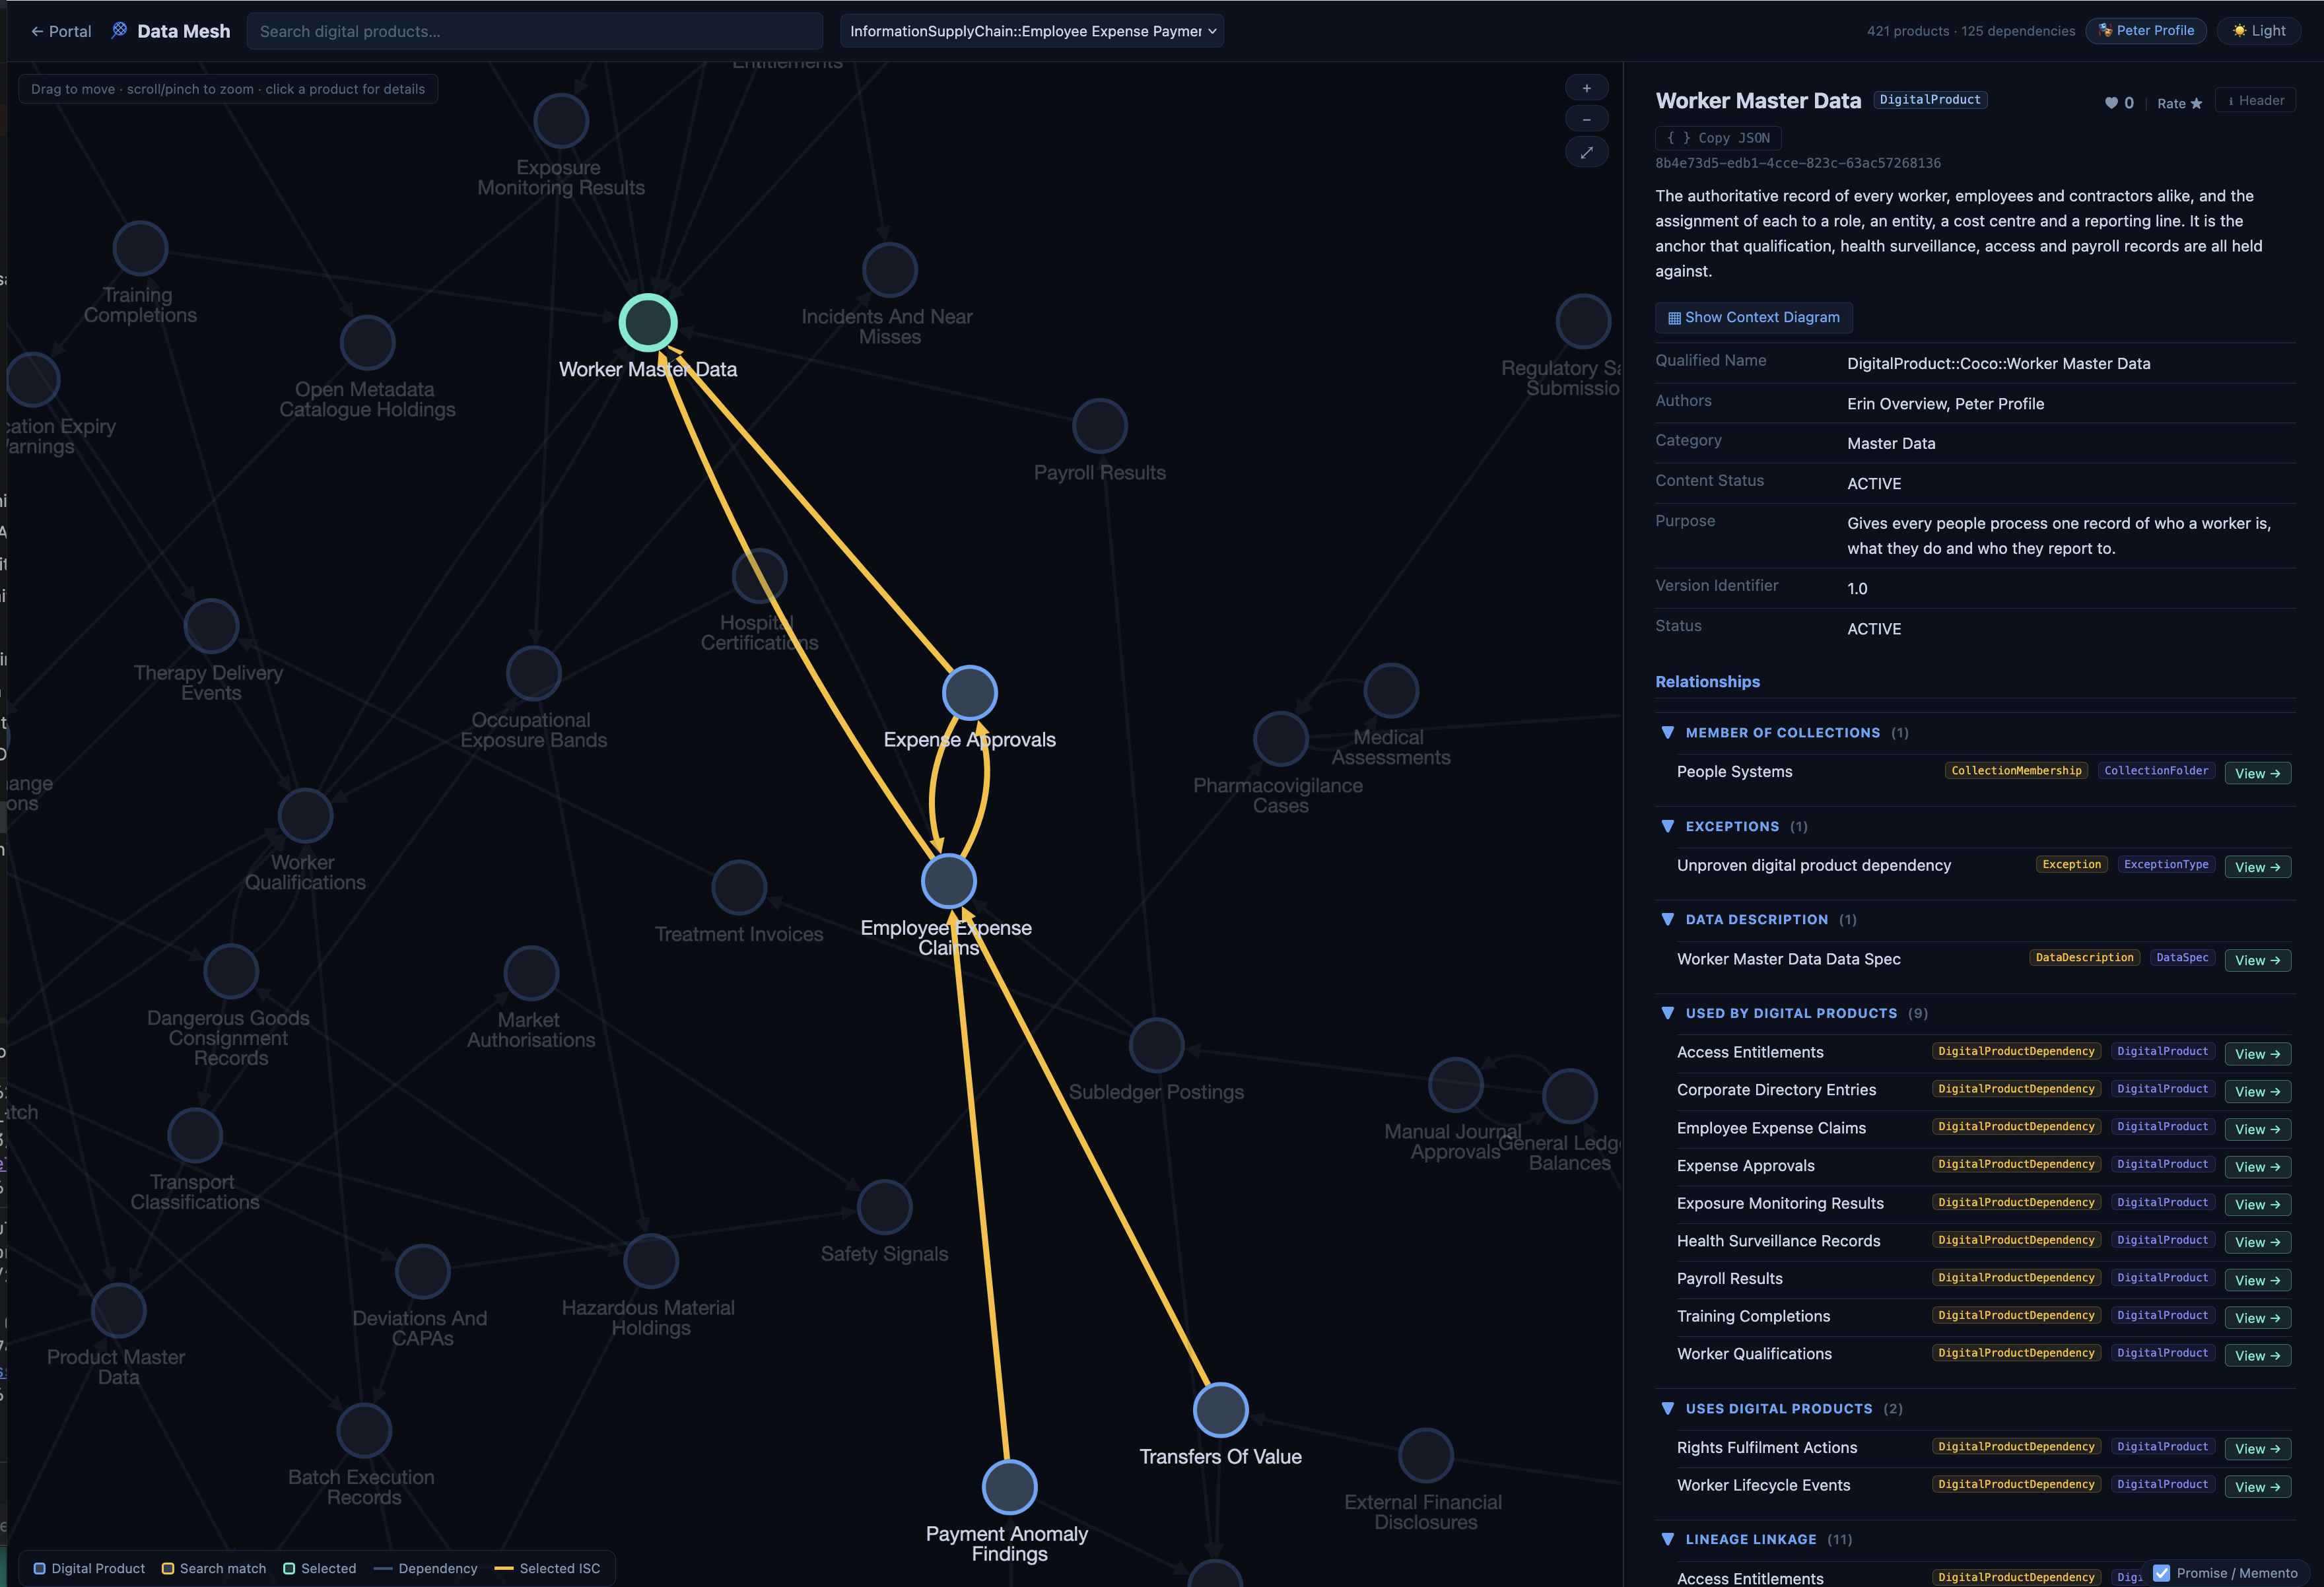
Task: Select the Training Completions node circle
Action: point(140,248)
